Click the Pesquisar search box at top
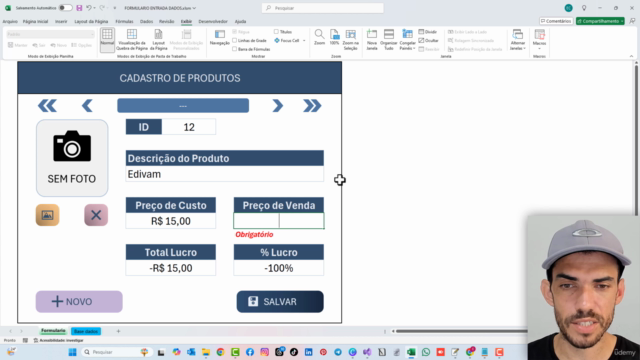Image resolution: width=640 pixels, height=360 pixels. (322, 8)
